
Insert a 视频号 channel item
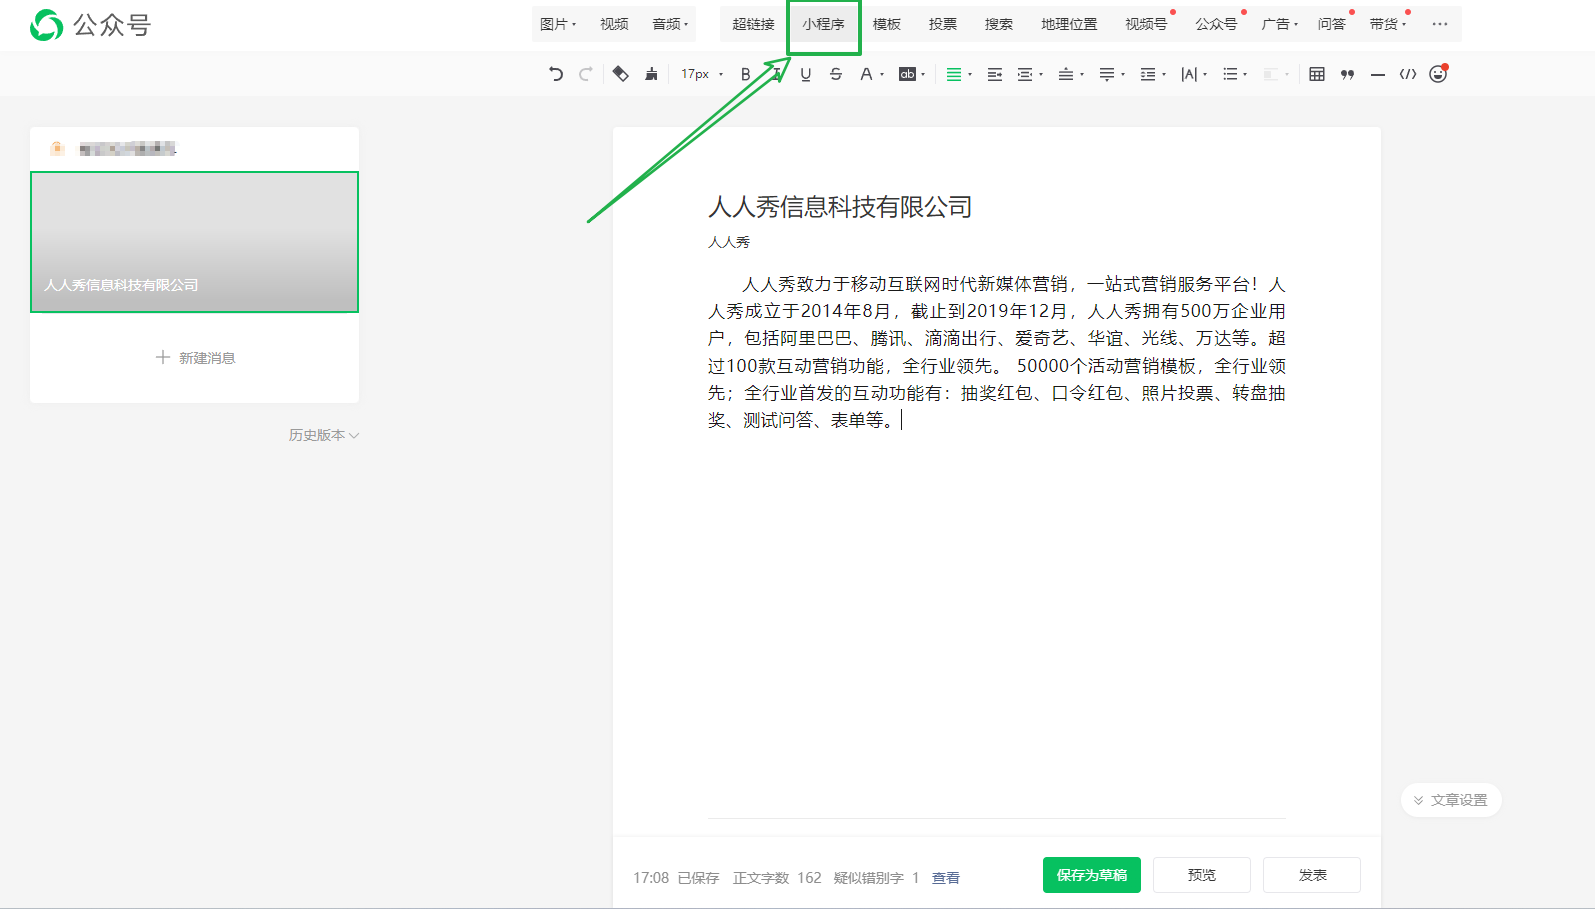(1146, 24)
